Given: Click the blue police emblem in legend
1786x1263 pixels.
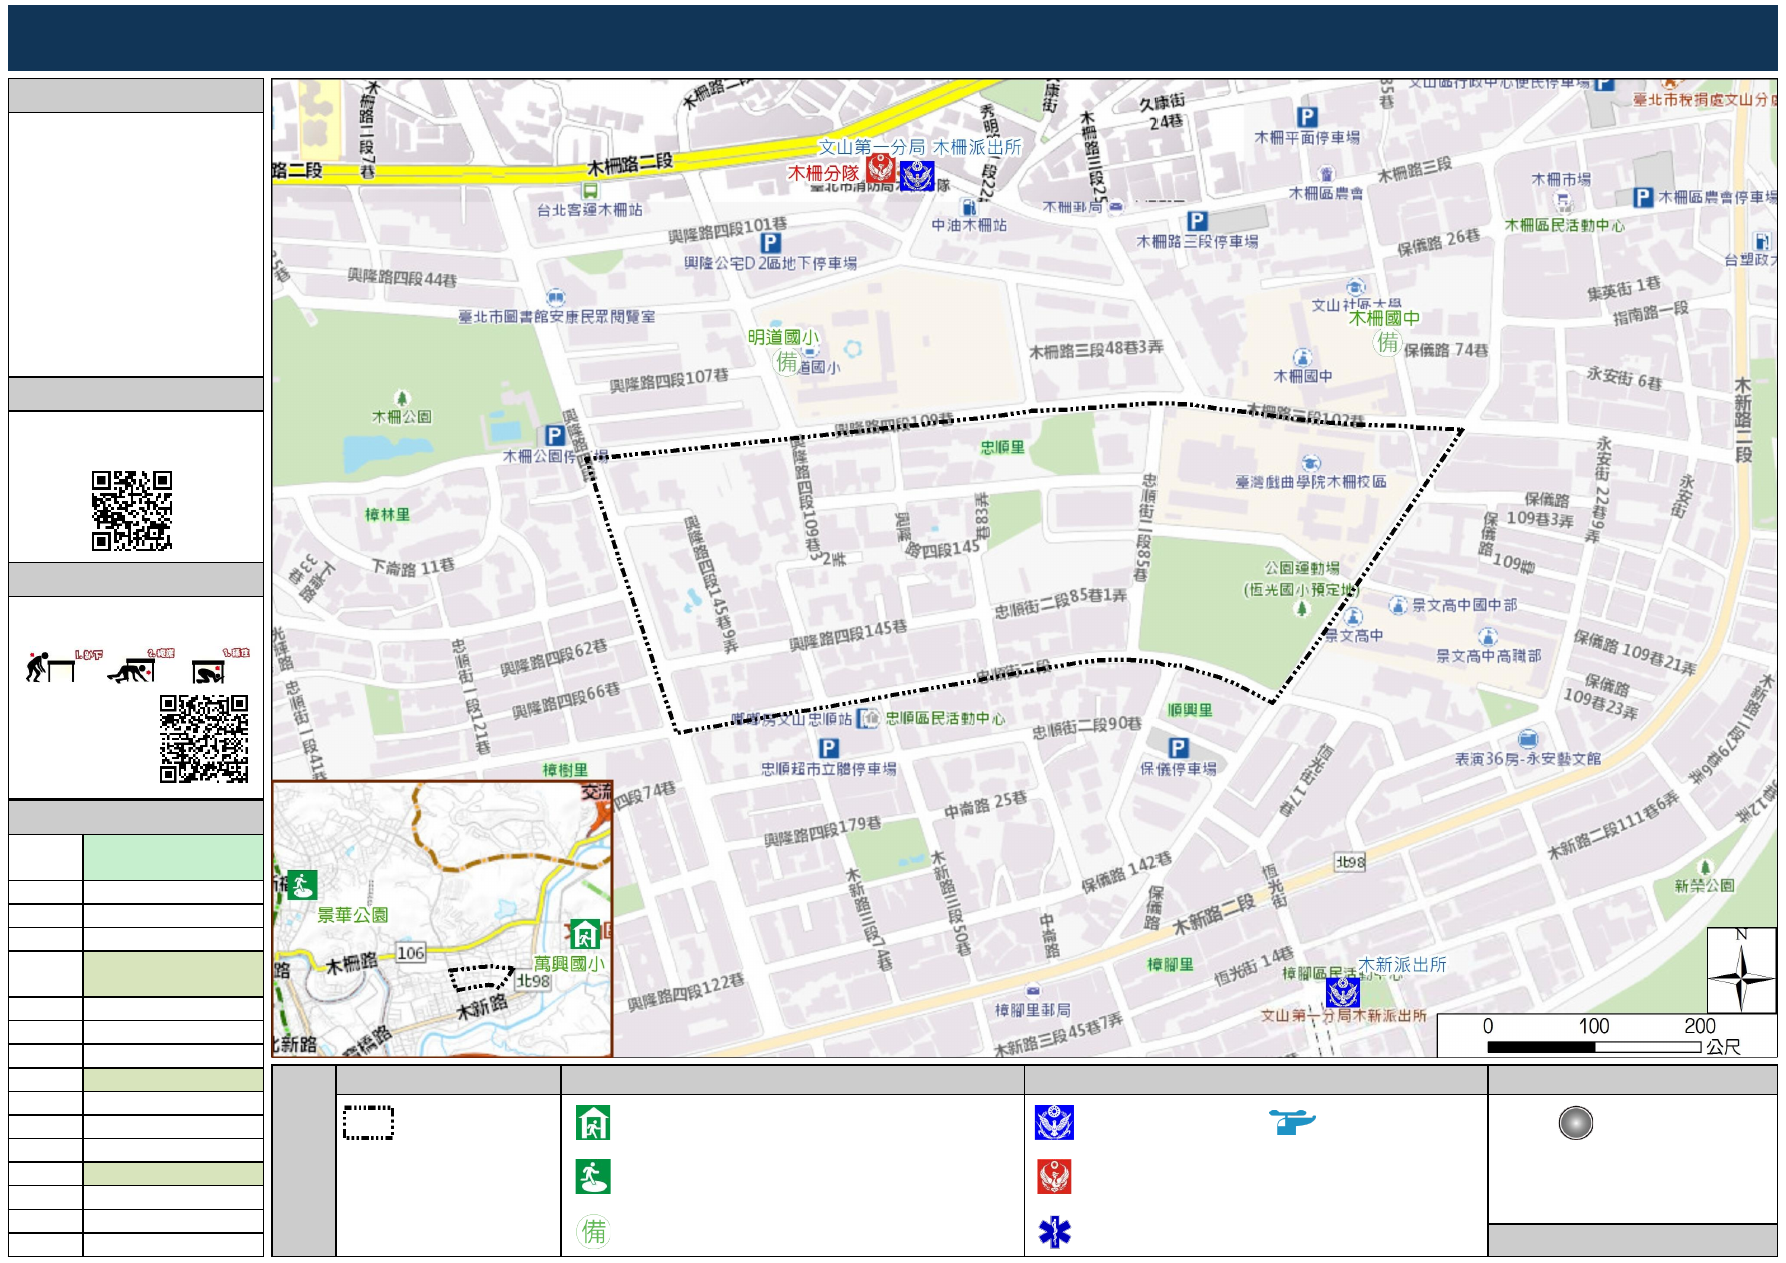Looking at the screenshot, I should 1054,1122.
